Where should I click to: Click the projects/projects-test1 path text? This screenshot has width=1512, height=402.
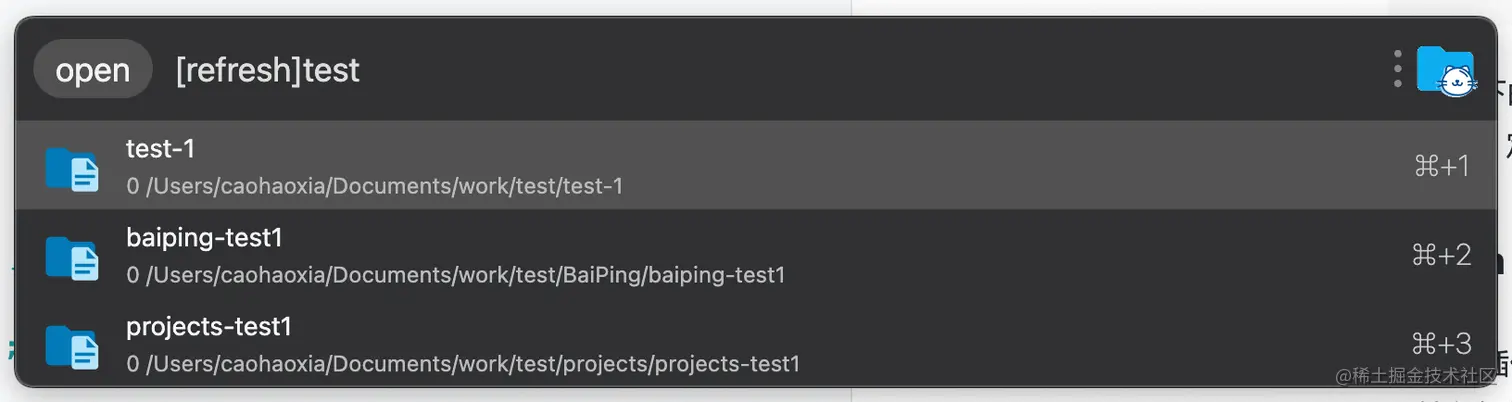pos(681,364)
